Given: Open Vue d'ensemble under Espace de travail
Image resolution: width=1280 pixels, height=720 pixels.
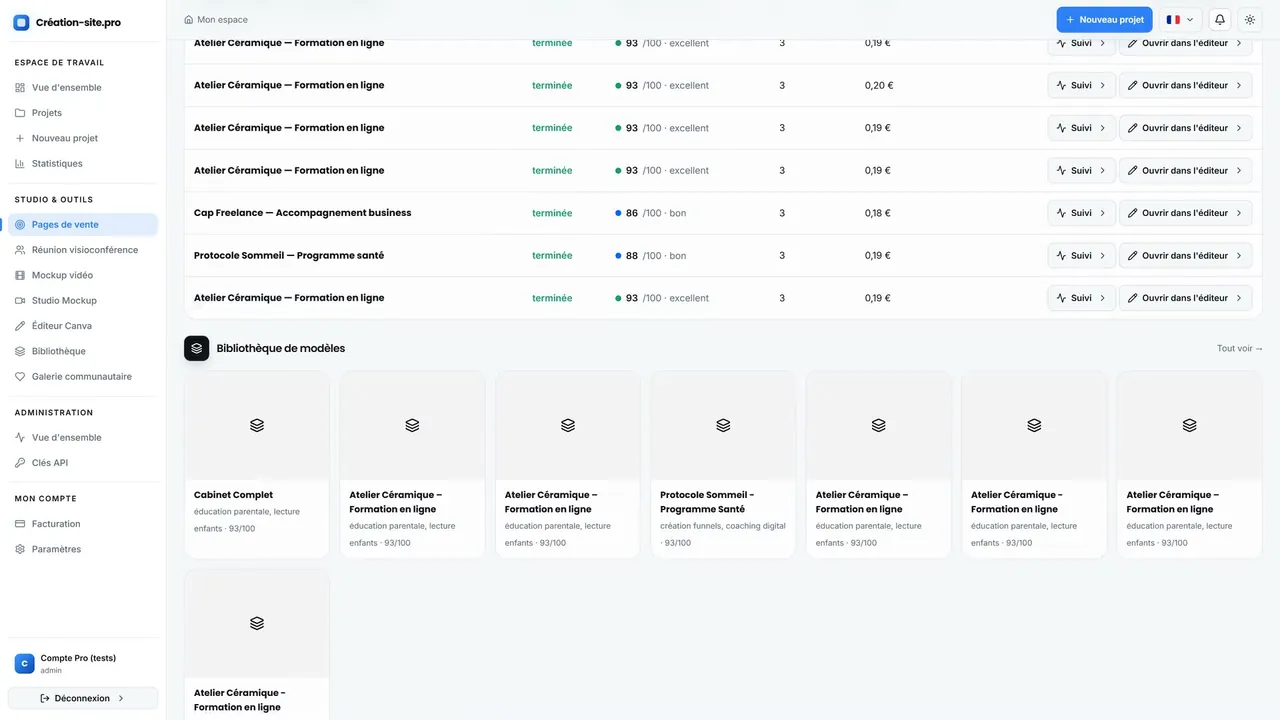Looking at the screenshot, I should [x=83, y=88].
